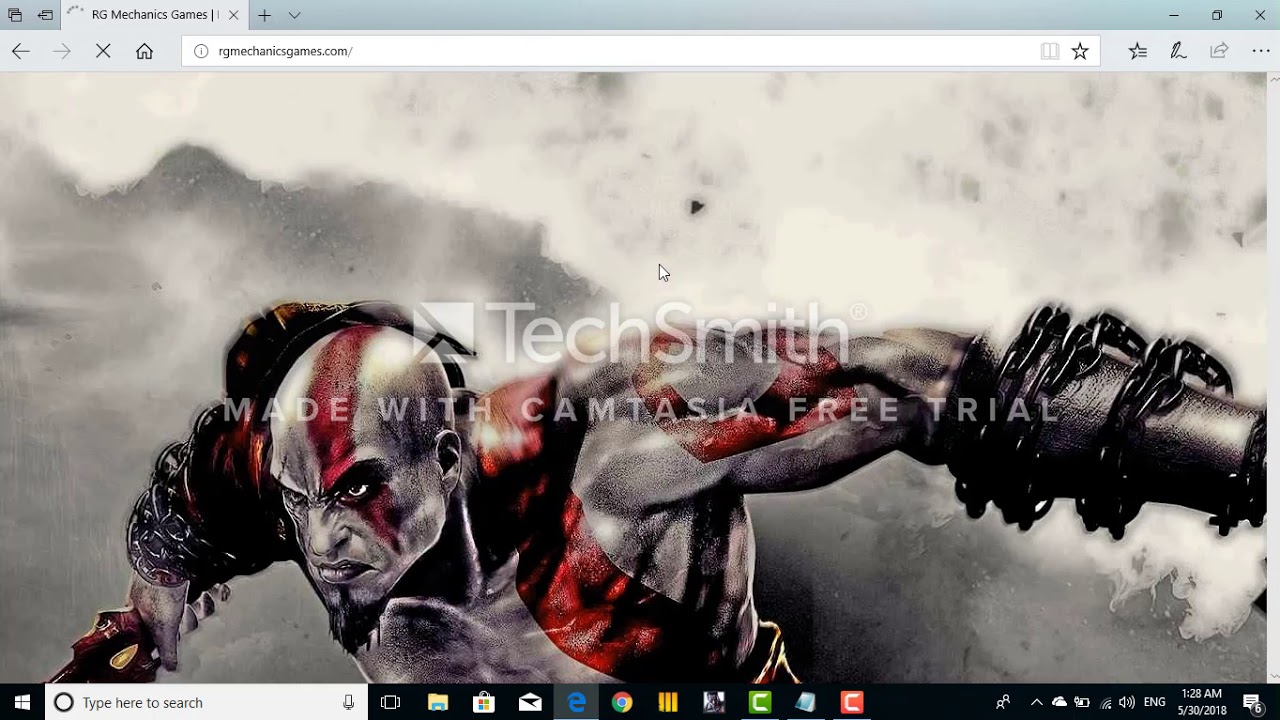
Task: Open the OneDrive cloud tray icon
Action: (x=1059, y=702)
